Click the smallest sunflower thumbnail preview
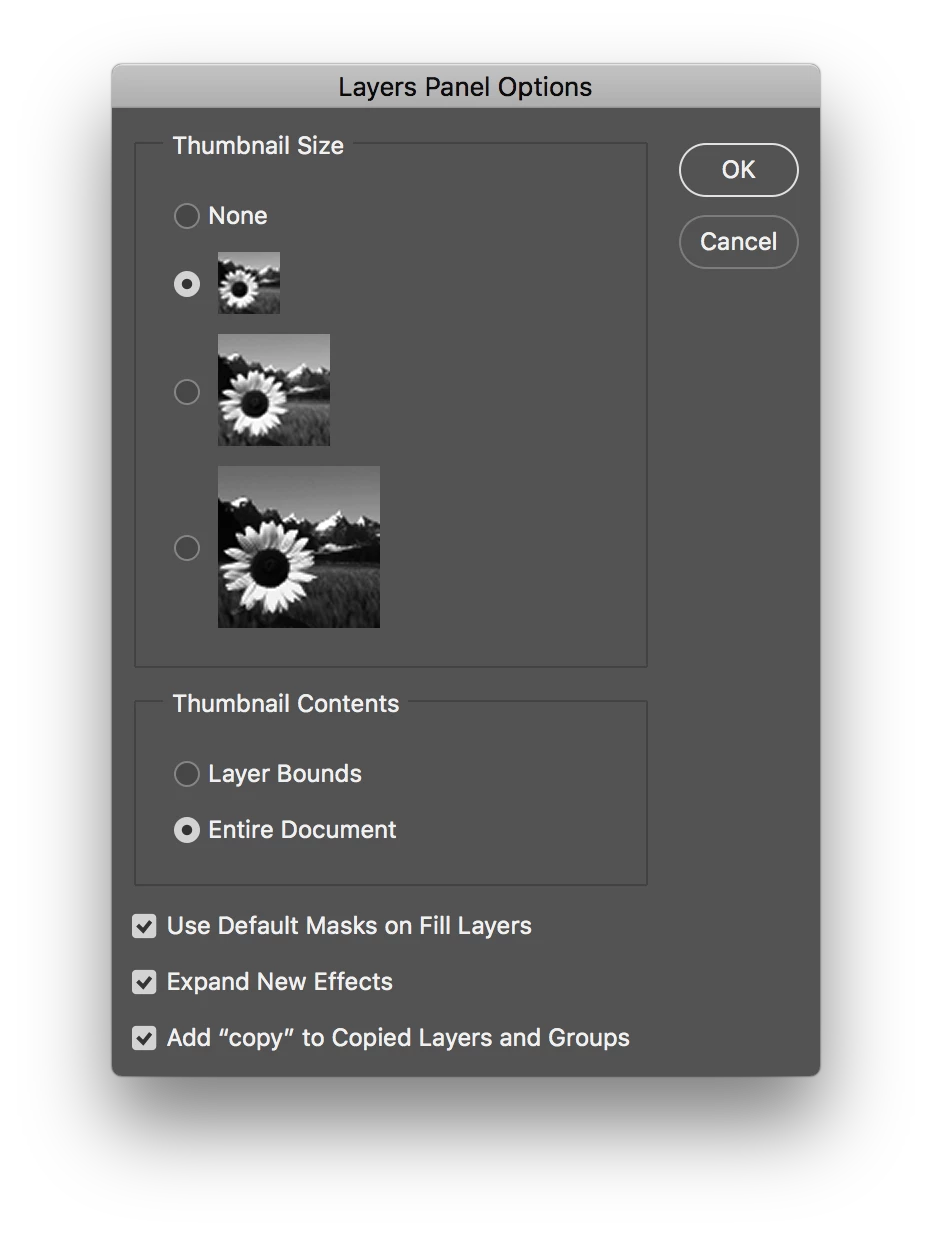Screen dimensions: 932x1236 click(249, 283)
